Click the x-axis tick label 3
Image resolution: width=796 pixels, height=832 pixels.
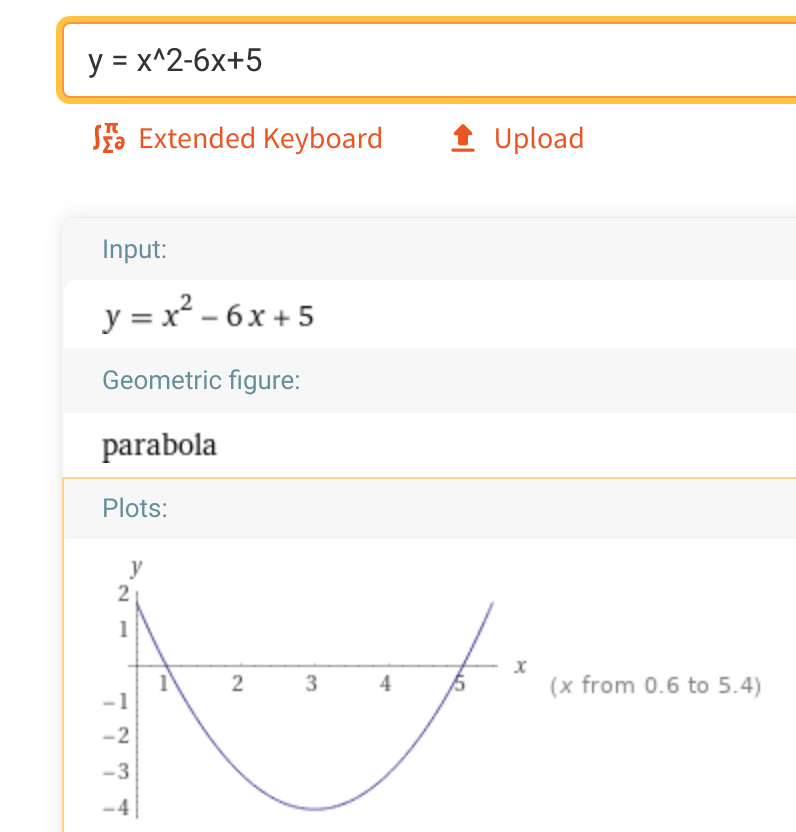pos(312,686)
